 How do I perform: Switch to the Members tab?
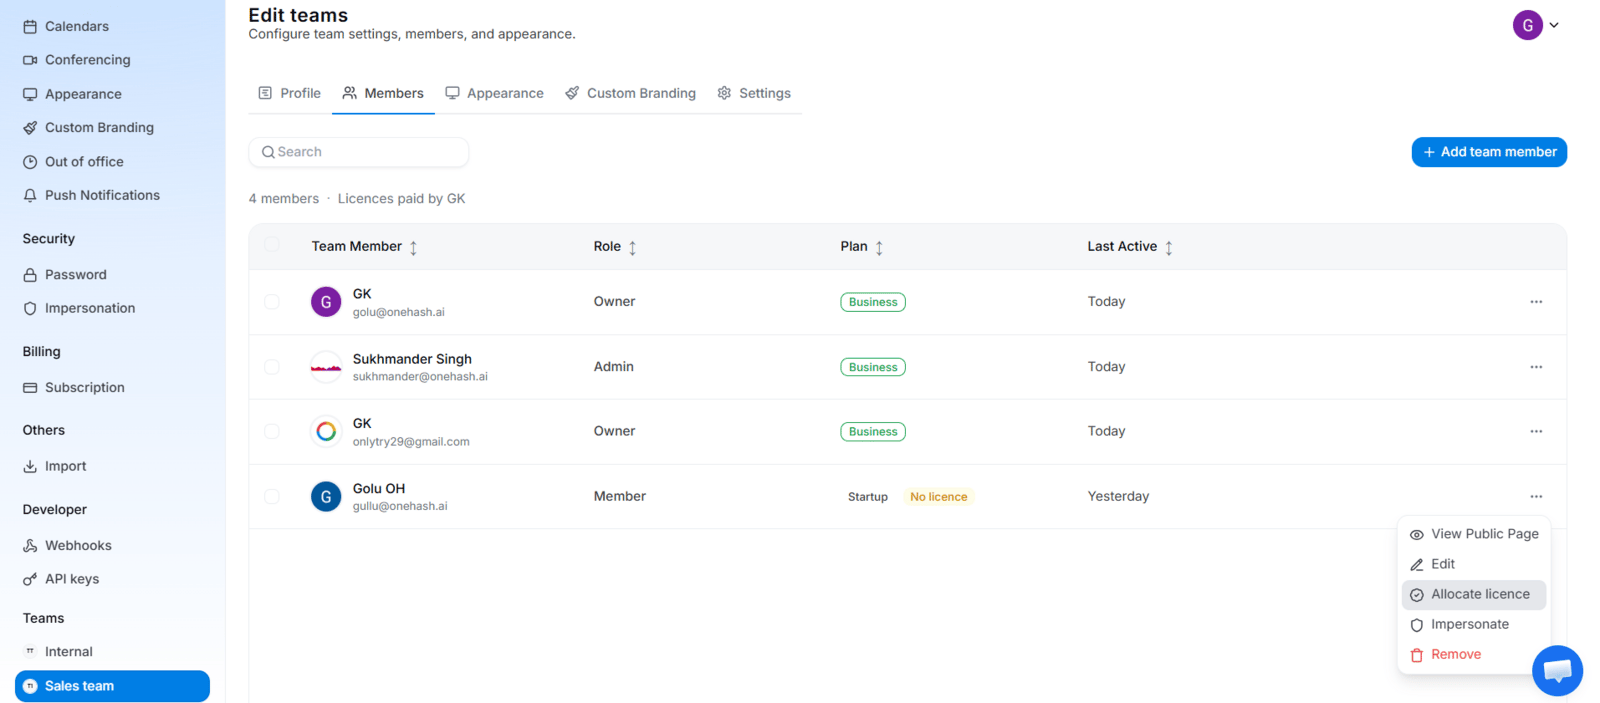[383, 94]
